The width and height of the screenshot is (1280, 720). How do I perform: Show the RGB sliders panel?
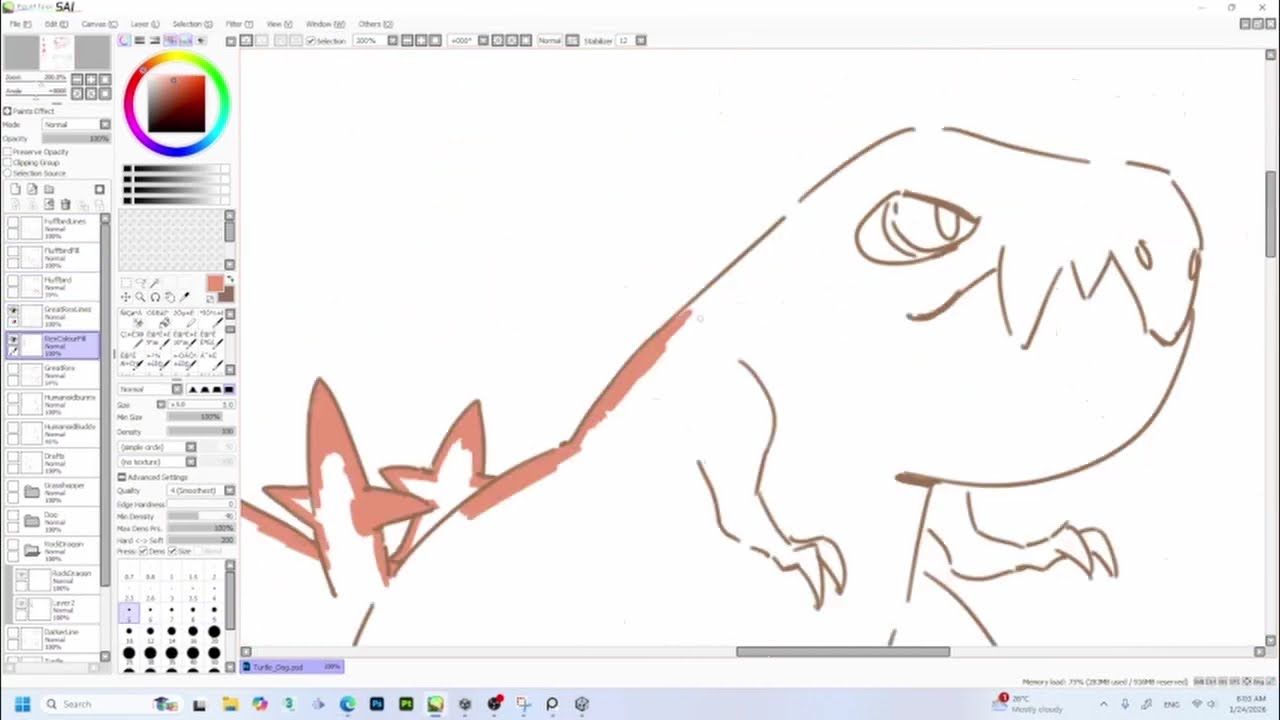[x=140, y=40]
